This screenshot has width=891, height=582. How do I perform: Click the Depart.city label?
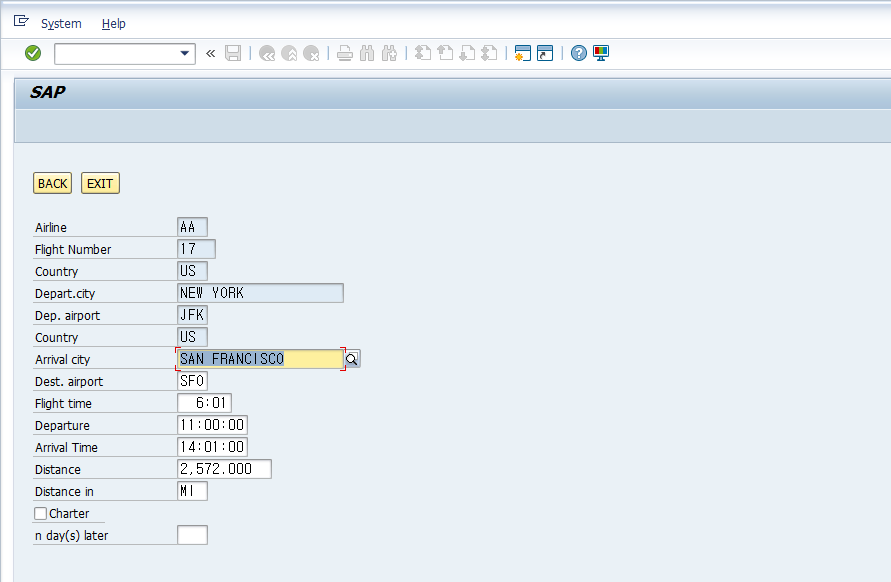[x=65, y=294]
